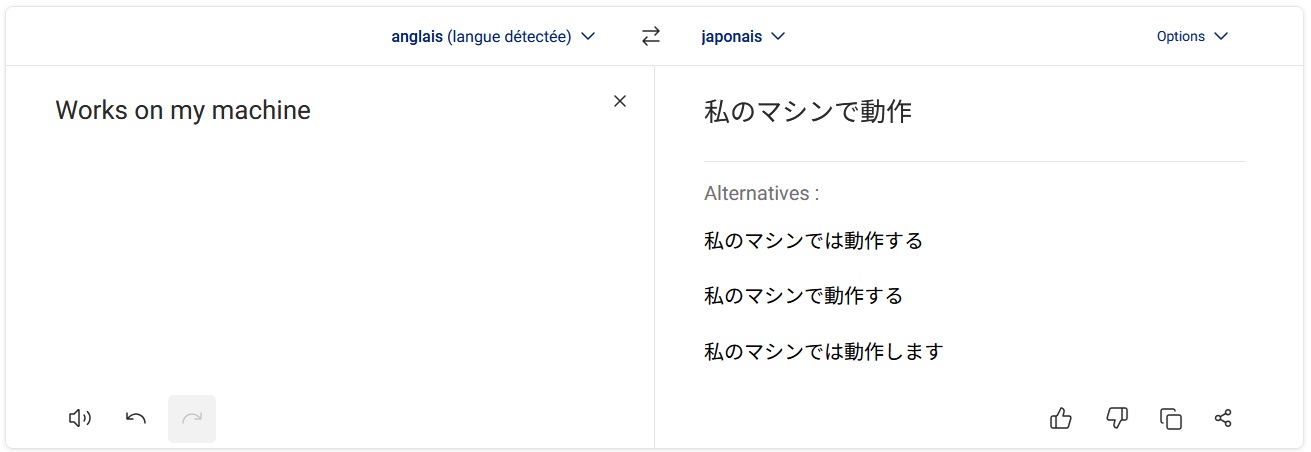The width and height of the screenshot is (1311, 452).
Task: Swap source and target languages
Action: pos(651,36)
